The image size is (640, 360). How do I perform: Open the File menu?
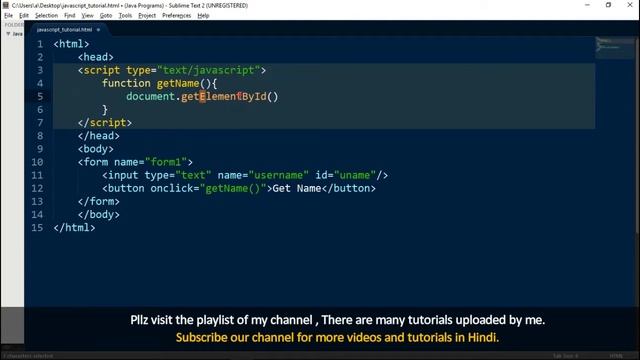pyautogui.click(x=9, y=16)
